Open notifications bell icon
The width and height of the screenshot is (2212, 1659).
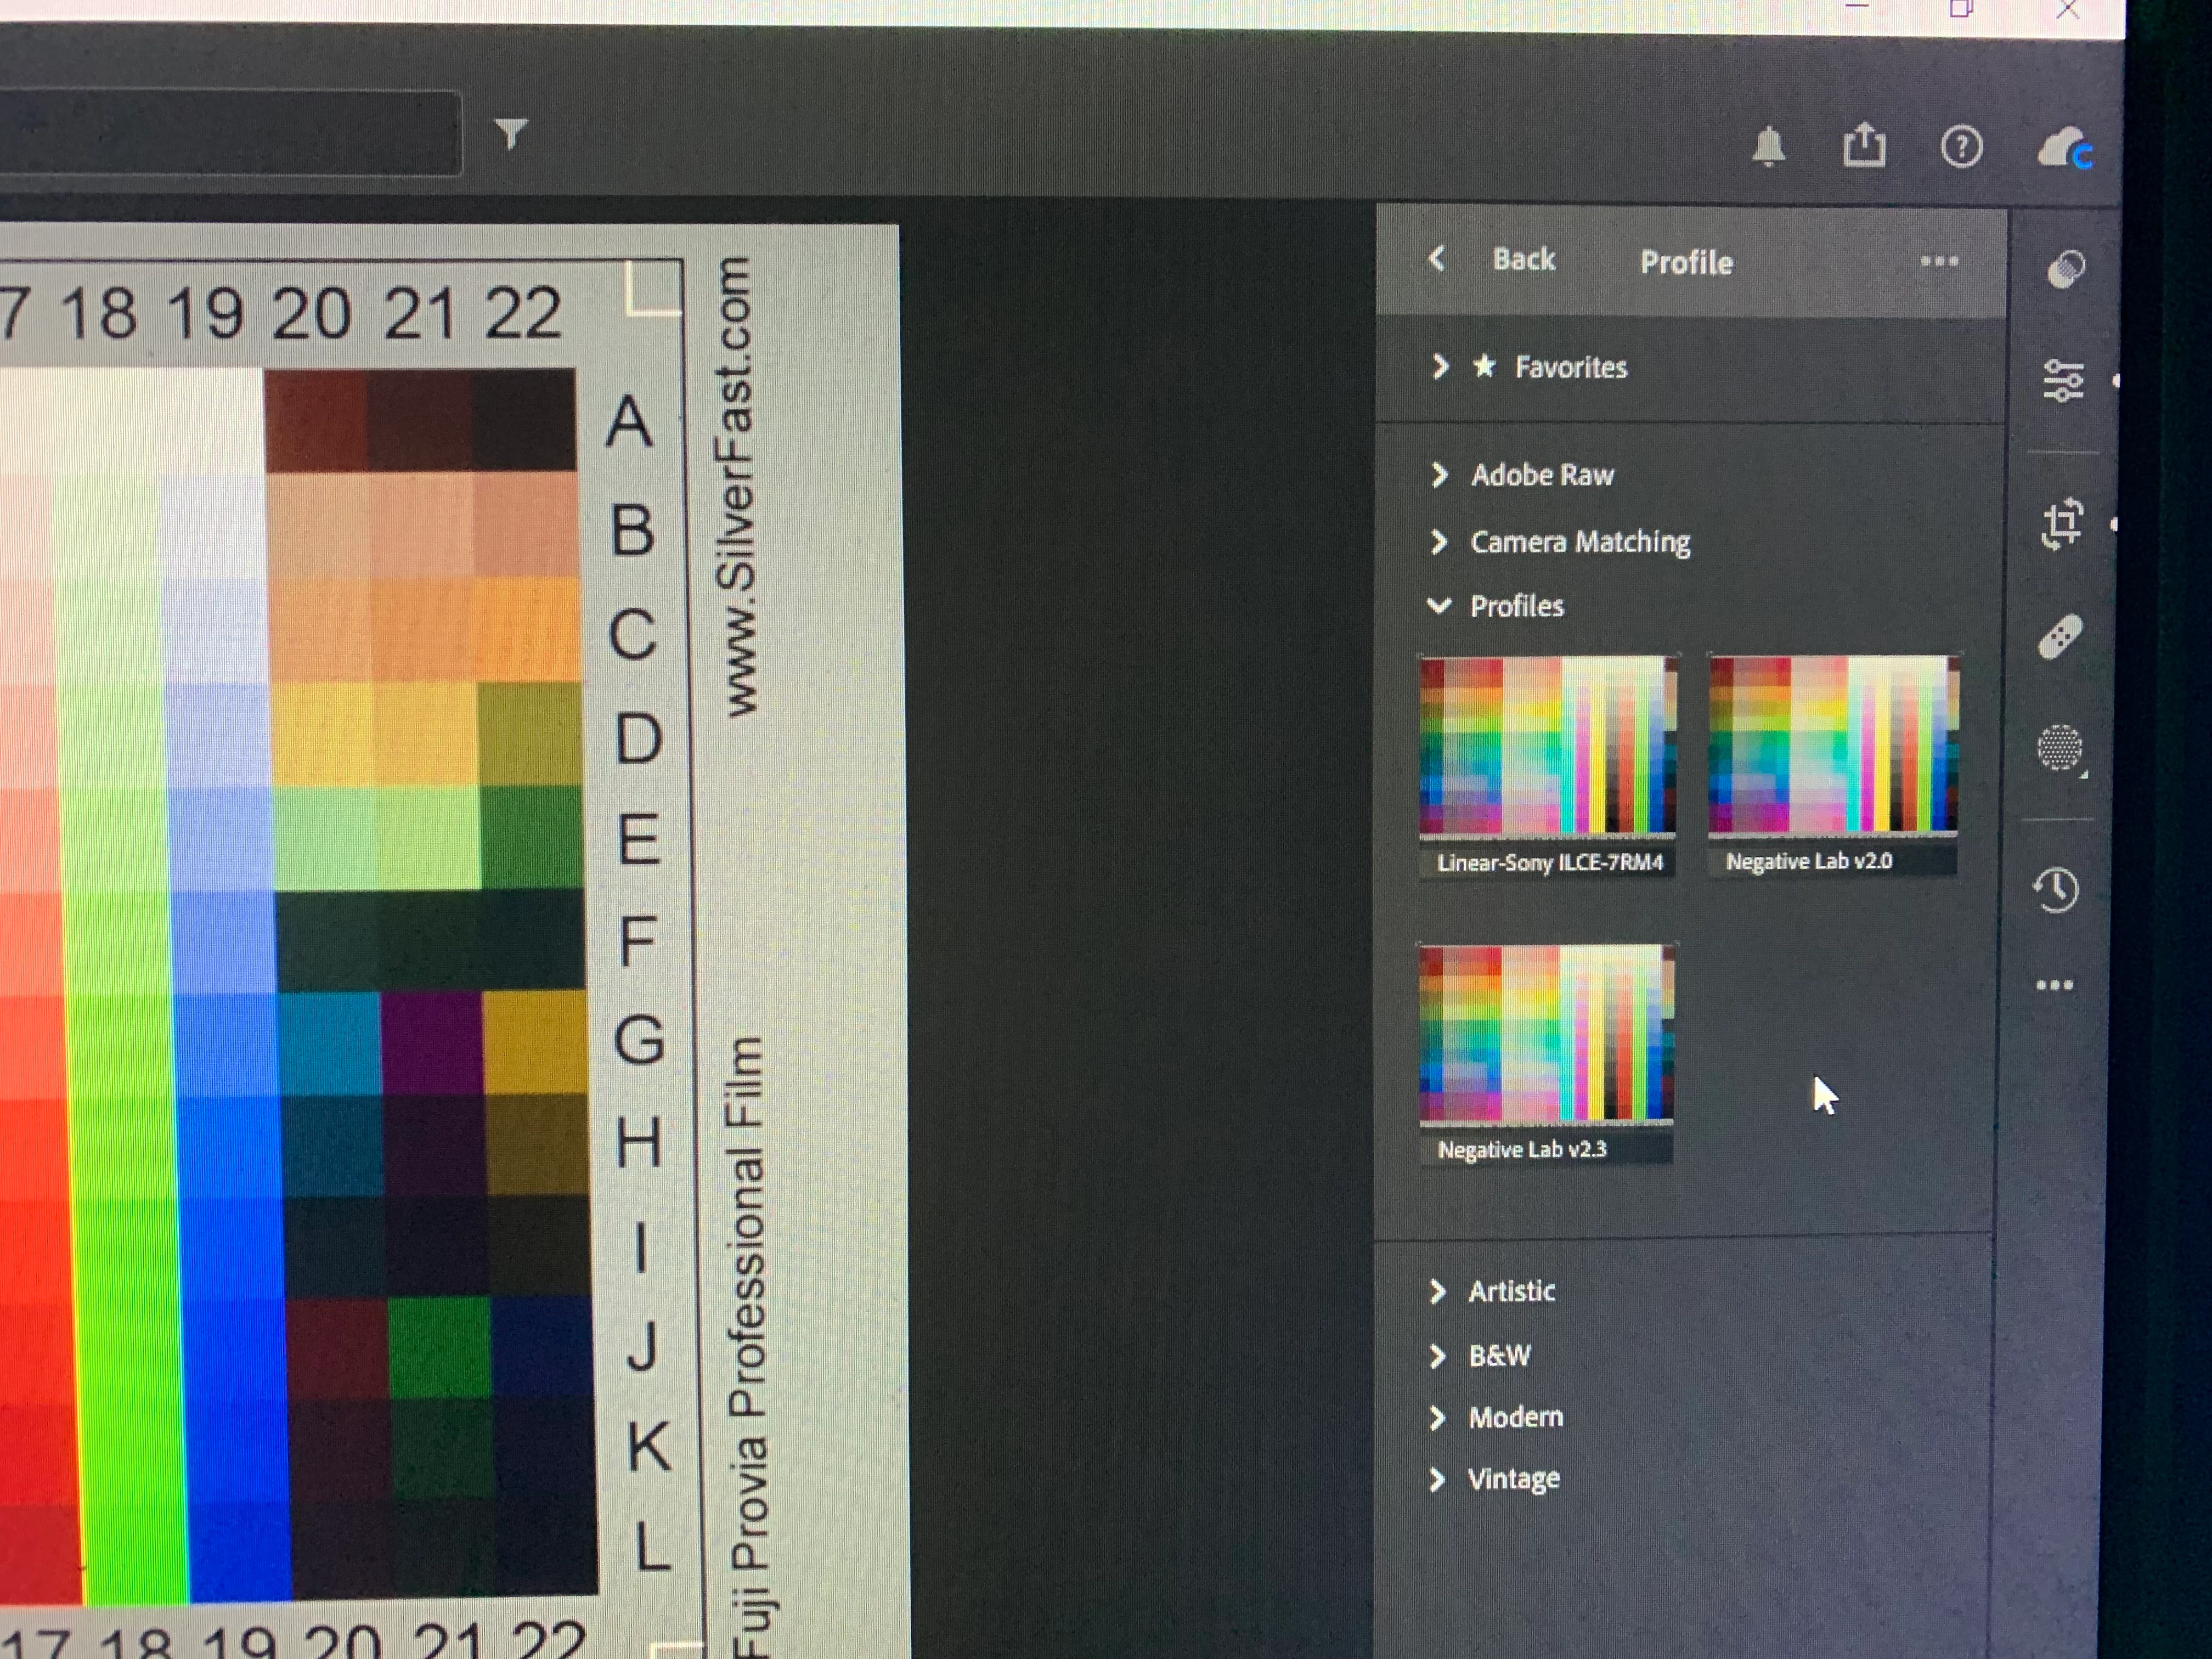click(x=1768, y=147)
